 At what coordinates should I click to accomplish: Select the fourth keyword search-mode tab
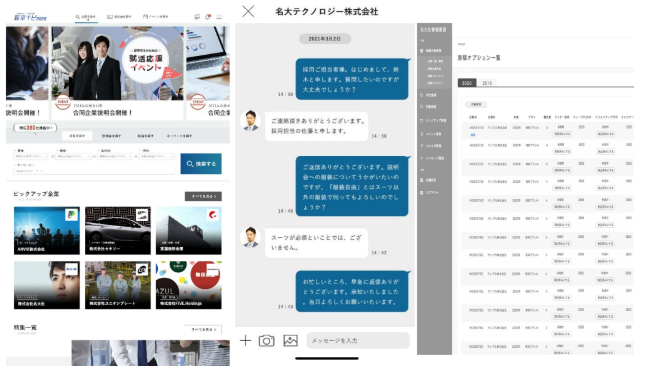(179, 136)
